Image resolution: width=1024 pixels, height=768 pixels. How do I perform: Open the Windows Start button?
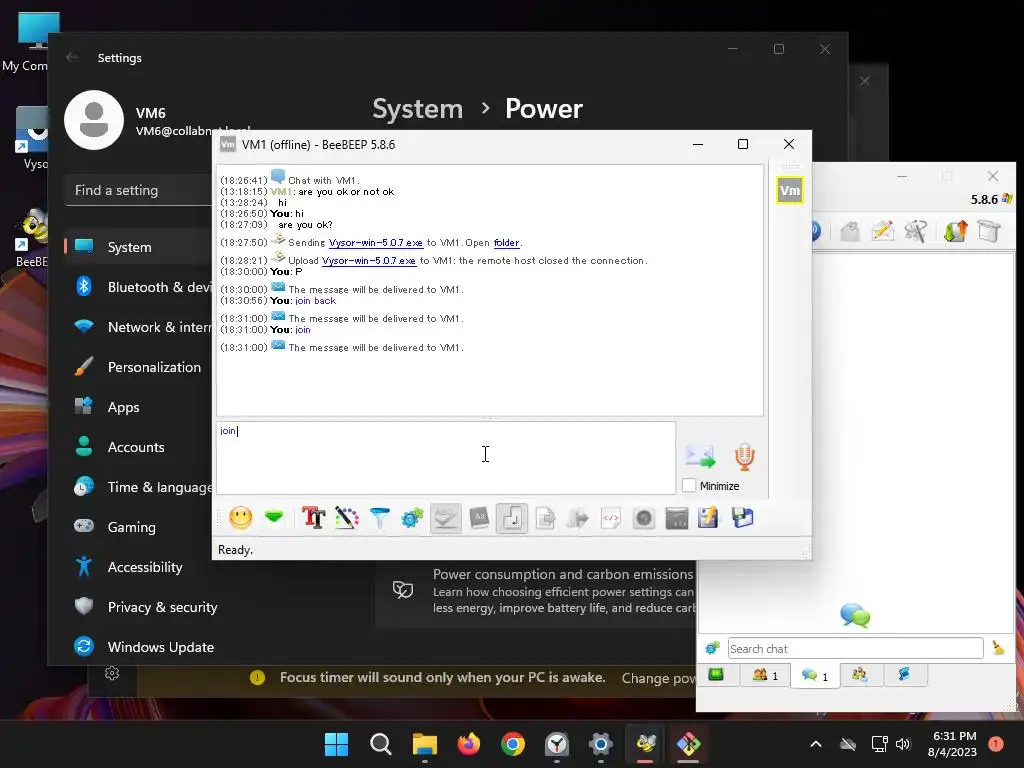[336, 744]
